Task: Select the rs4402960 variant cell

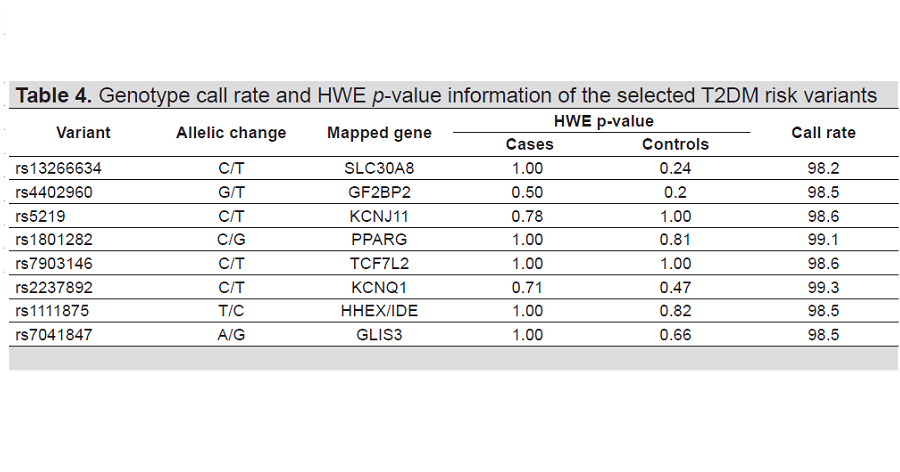Action: 55,192
